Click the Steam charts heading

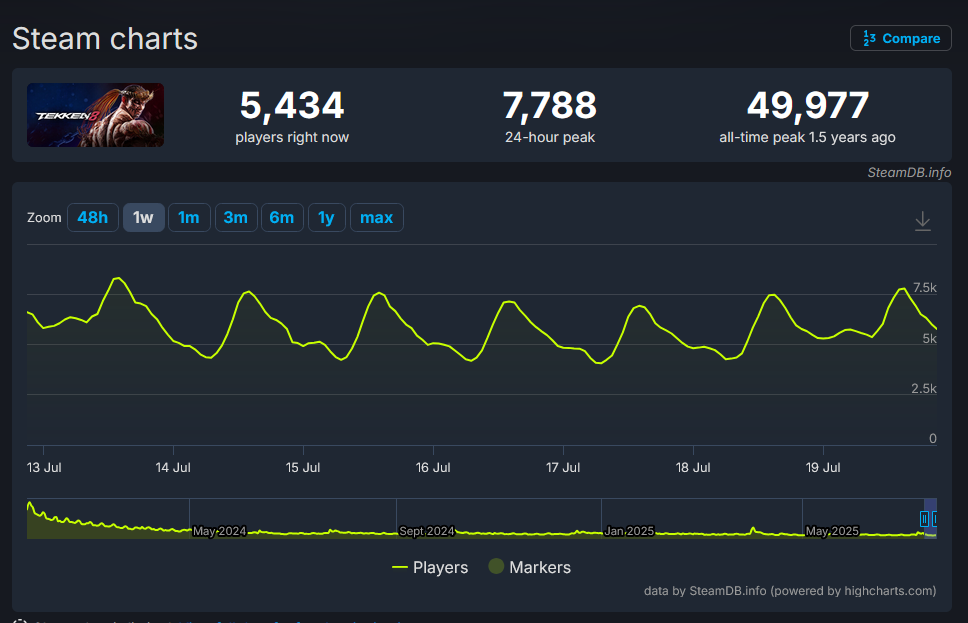point(105,38)
